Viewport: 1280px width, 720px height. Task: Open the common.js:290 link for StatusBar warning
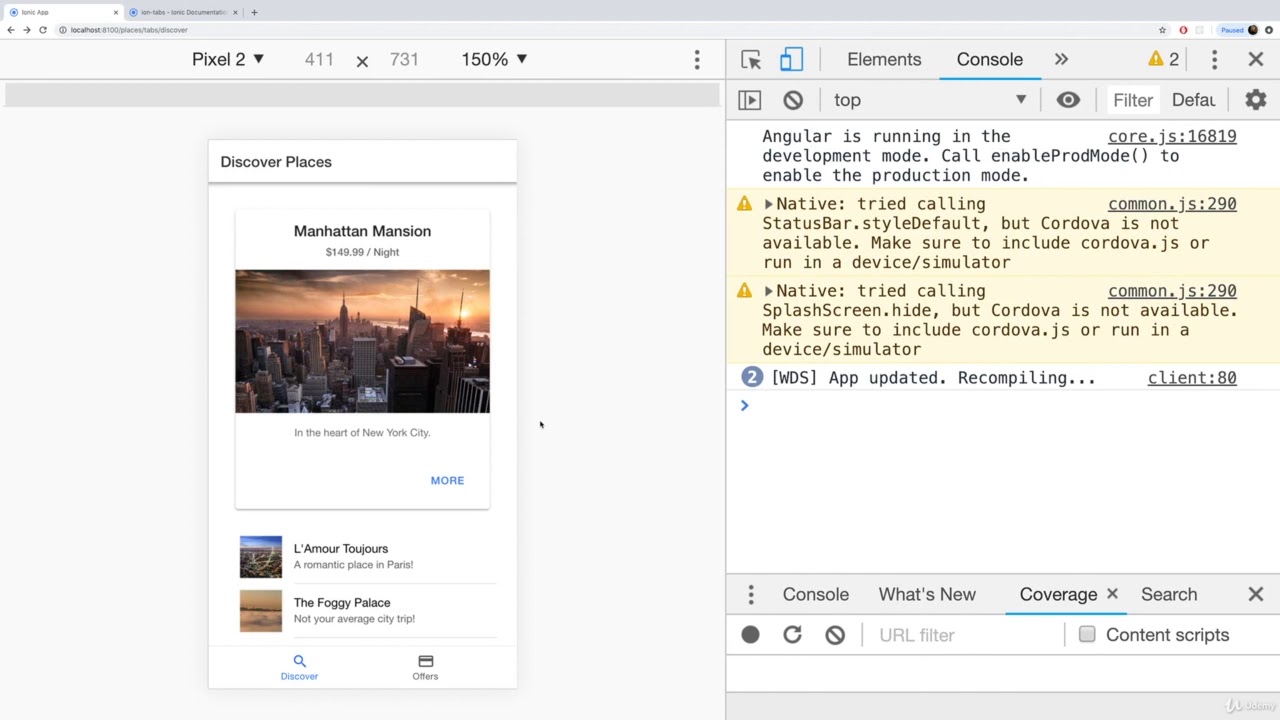tap(1172, 204)
